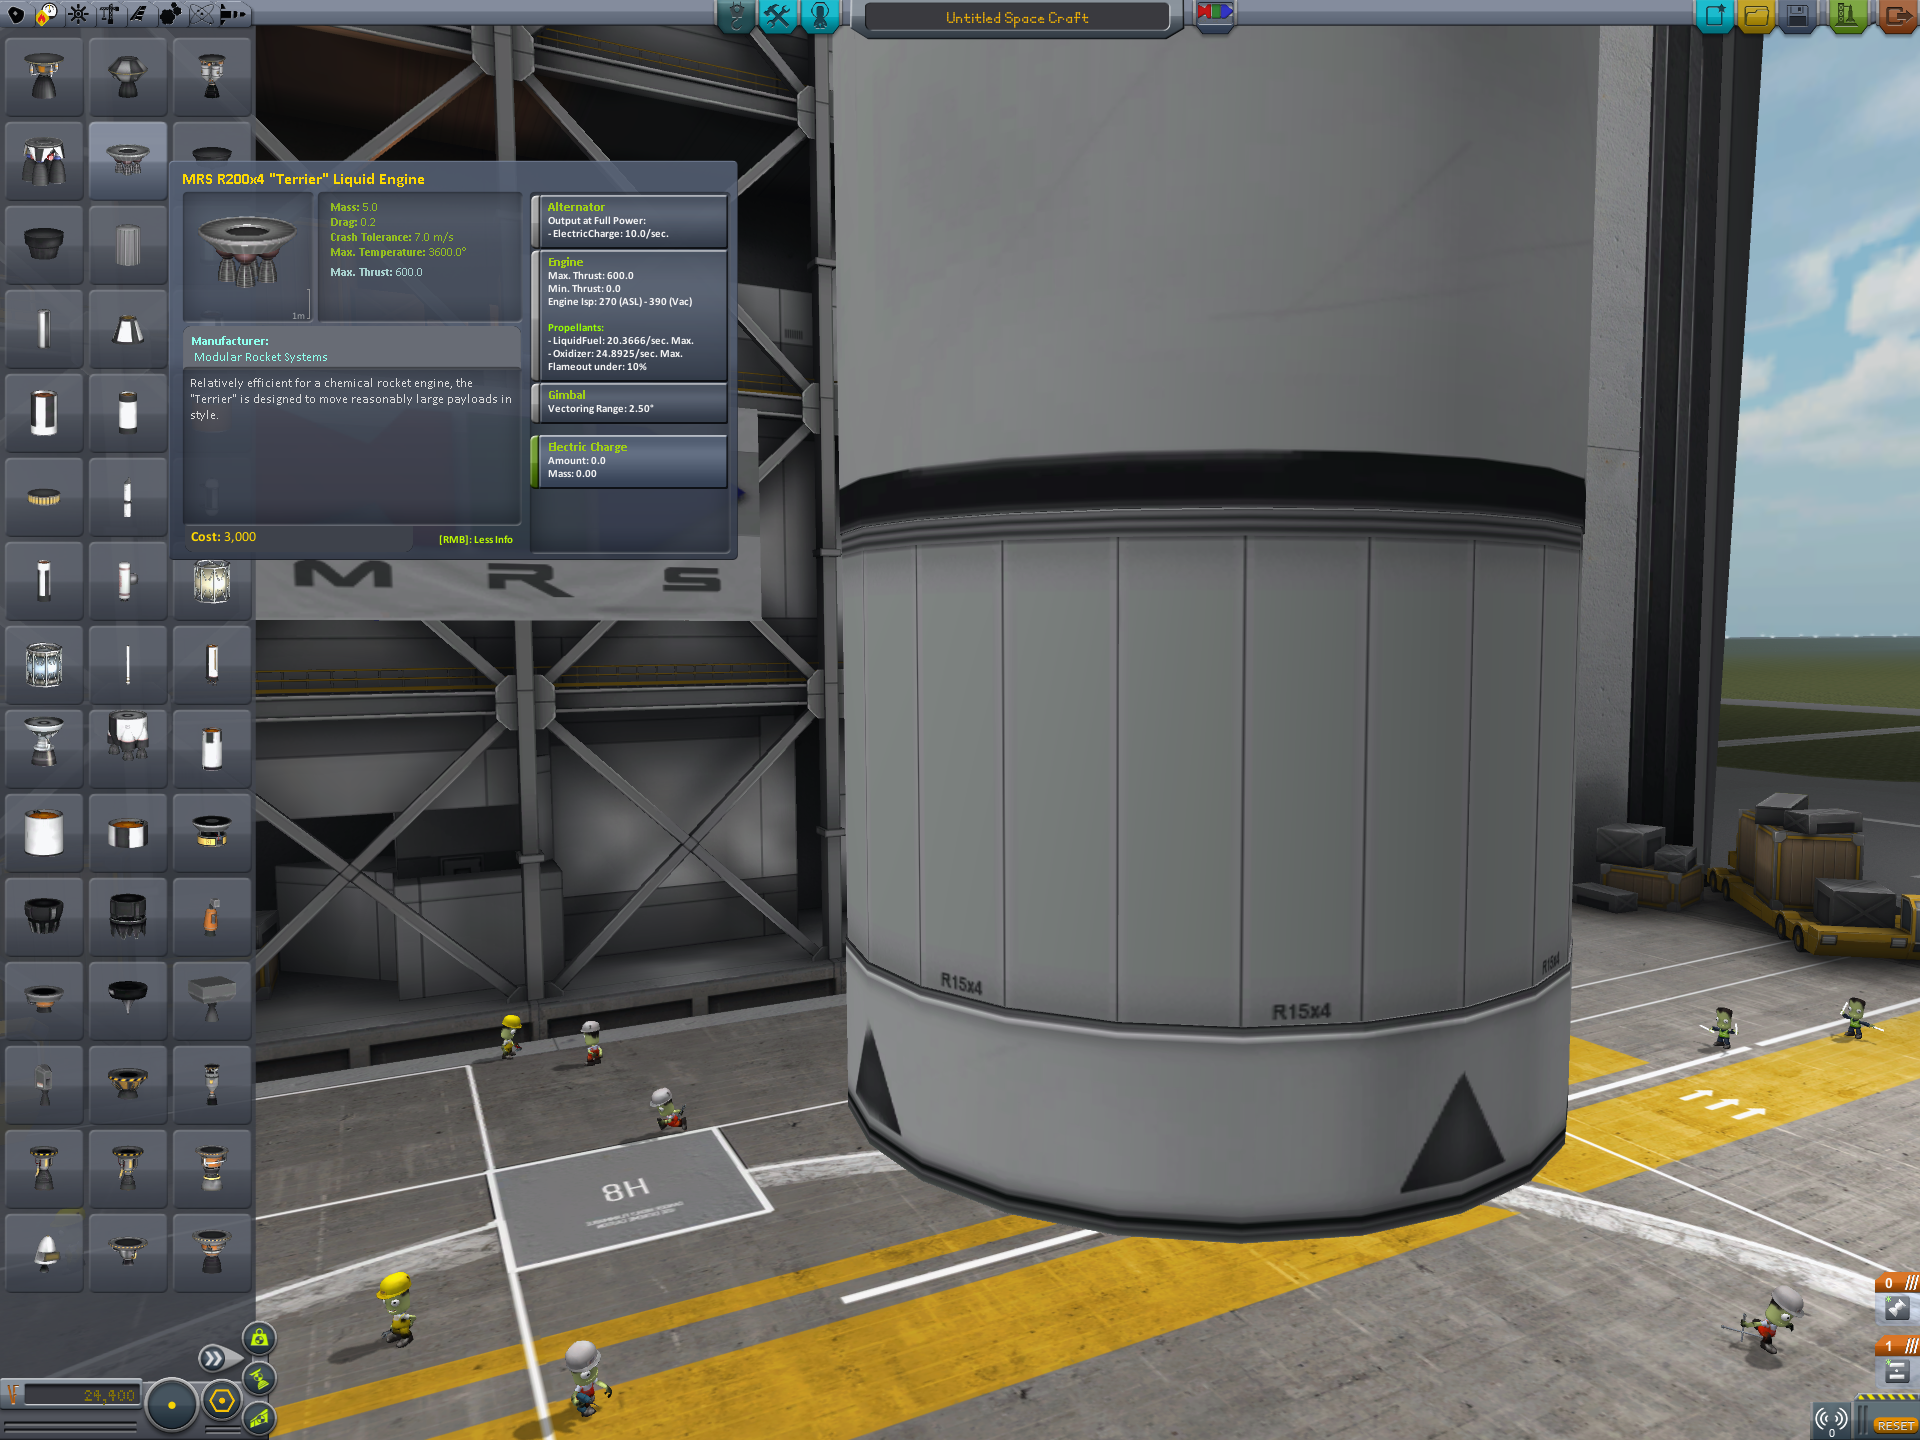Click the Alternator module box in tooltip
This screenshot has height=1440, width=1920.
coord(629,221)
